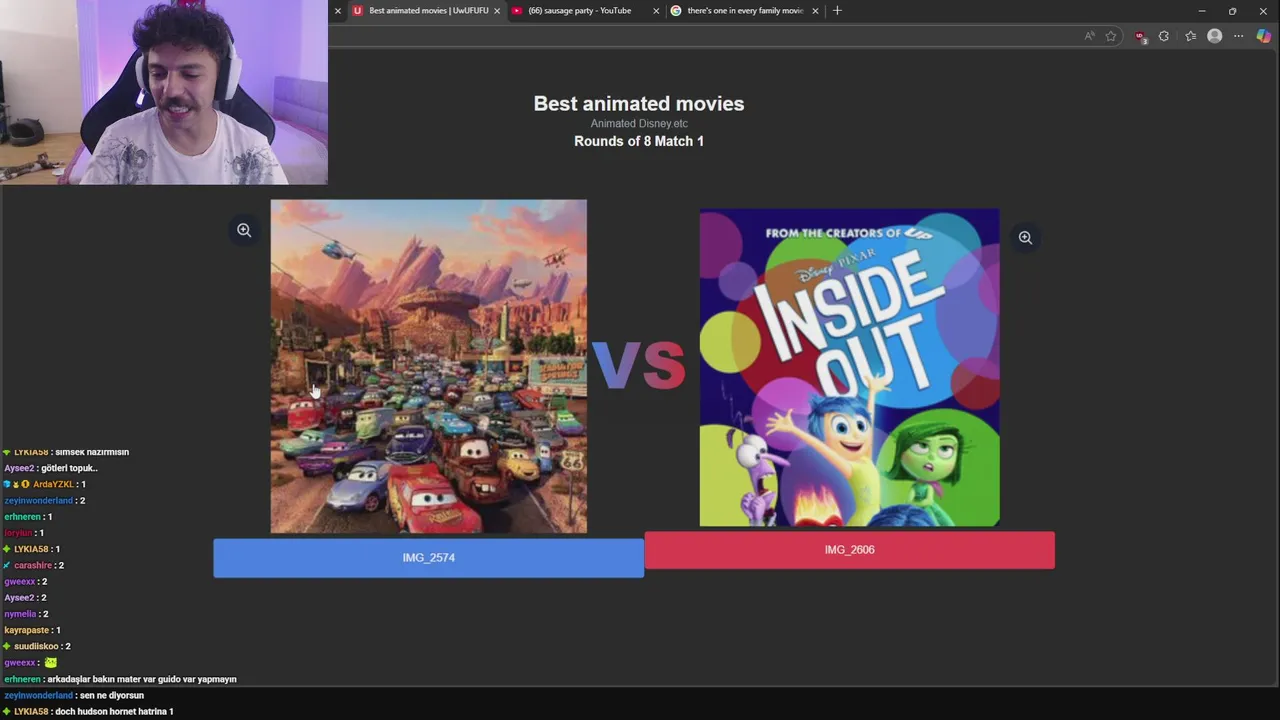The image size is (1280, 720).
Task: Click the Inside Out movie poster image
Action: tap(849, 367)
